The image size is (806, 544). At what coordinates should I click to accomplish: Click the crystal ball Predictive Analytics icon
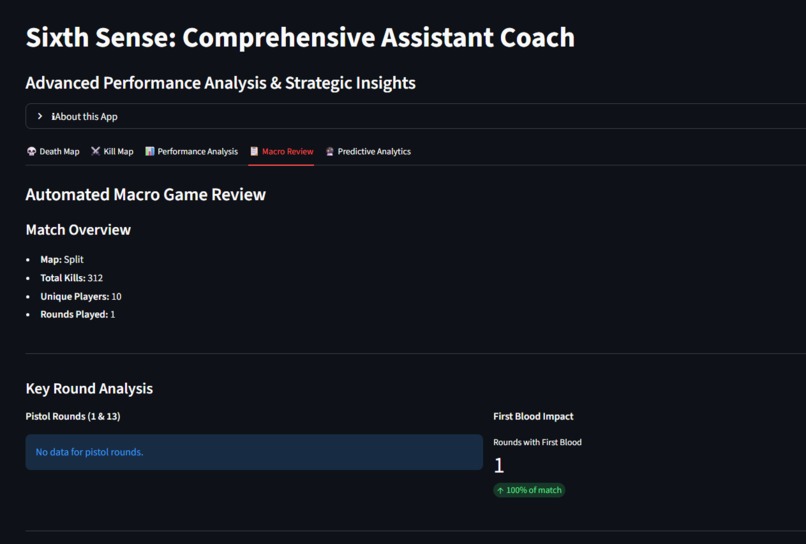pos(329,151)
